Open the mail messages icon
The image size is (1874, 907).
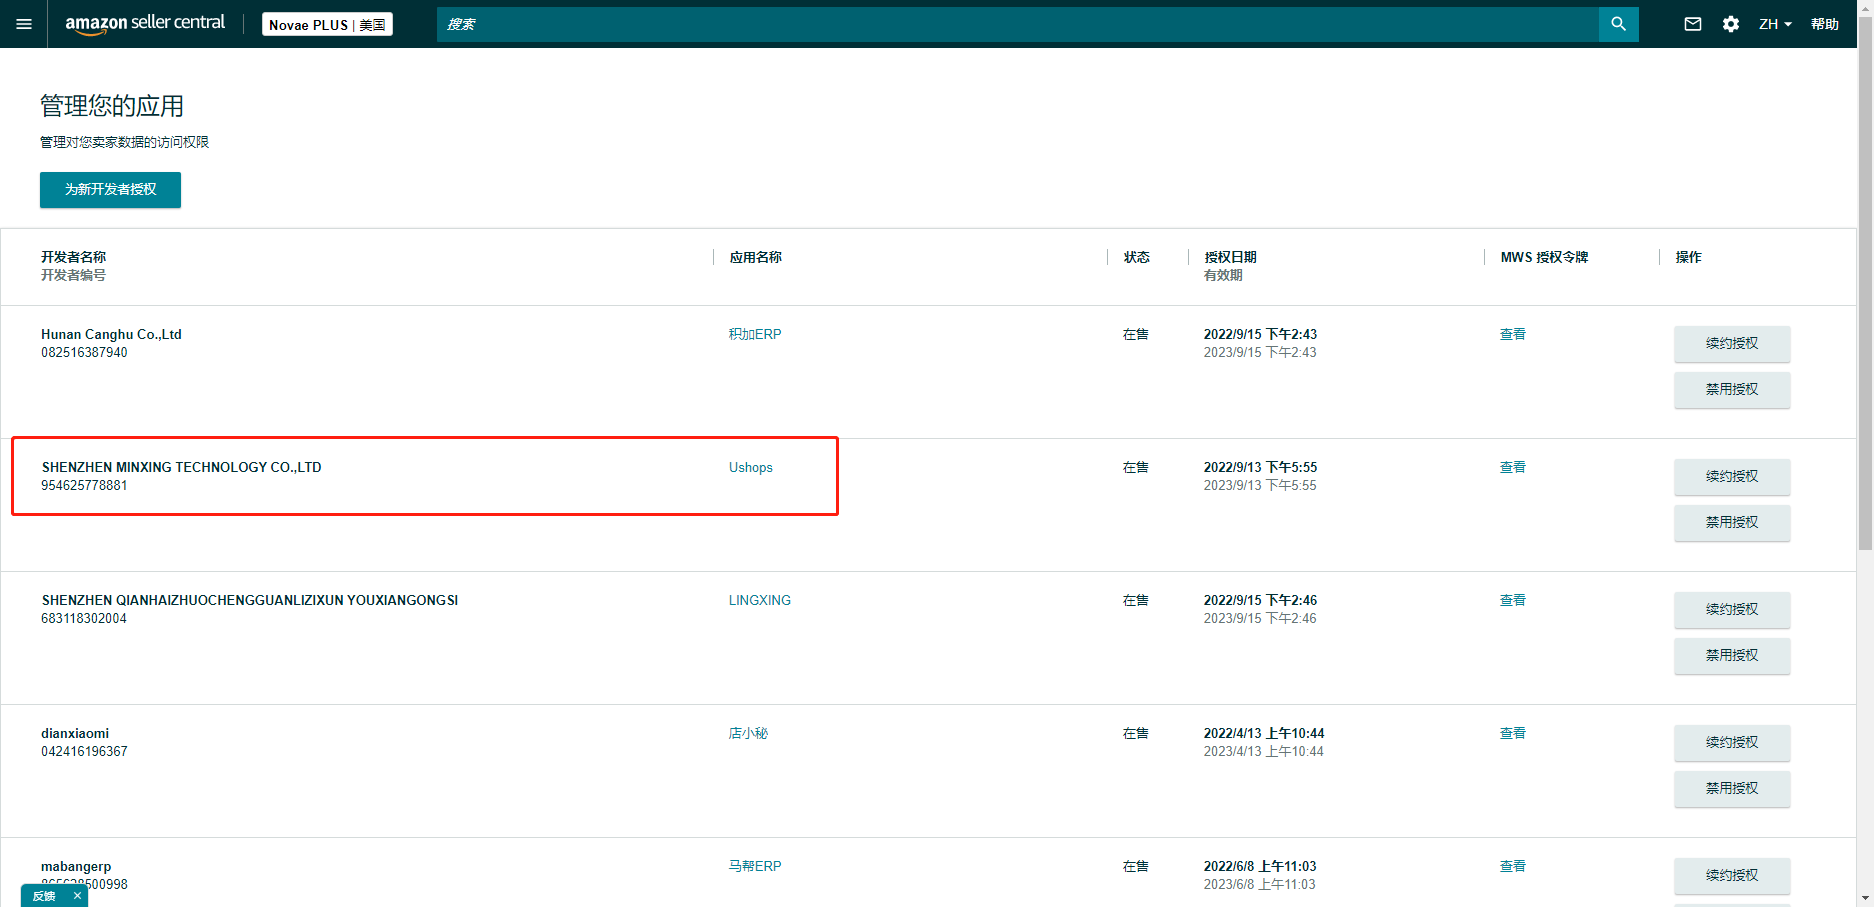click(1692, 24)
